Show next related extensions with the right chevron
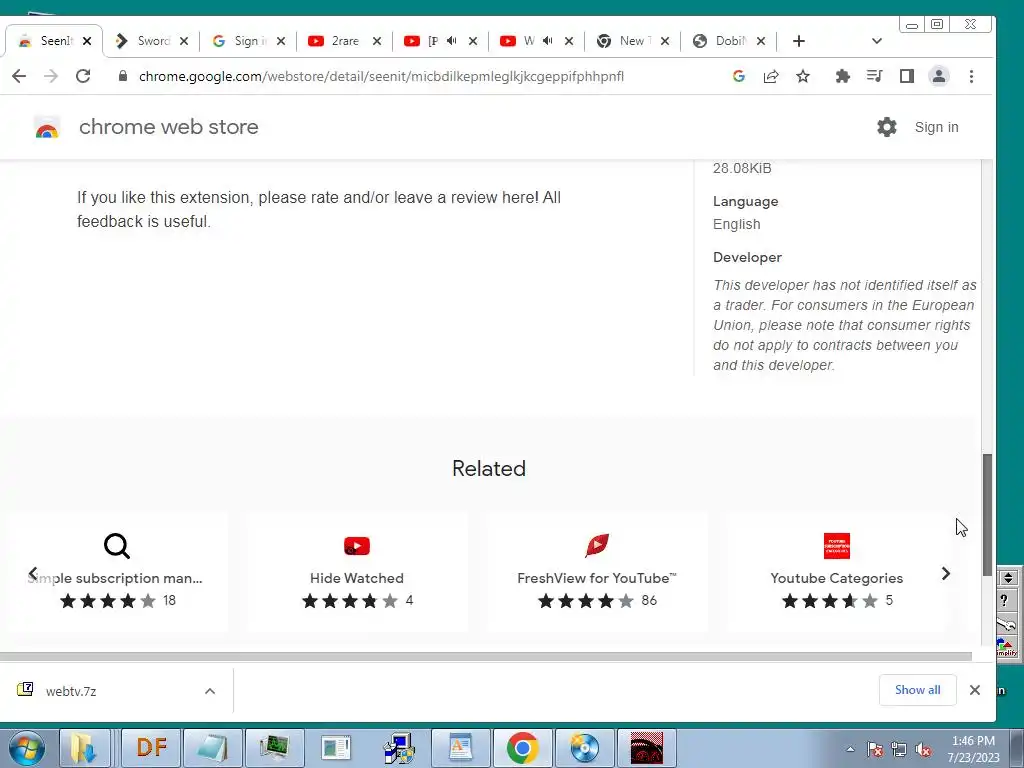Viewport: 1024px width, 768px height. tap(946, 573)
